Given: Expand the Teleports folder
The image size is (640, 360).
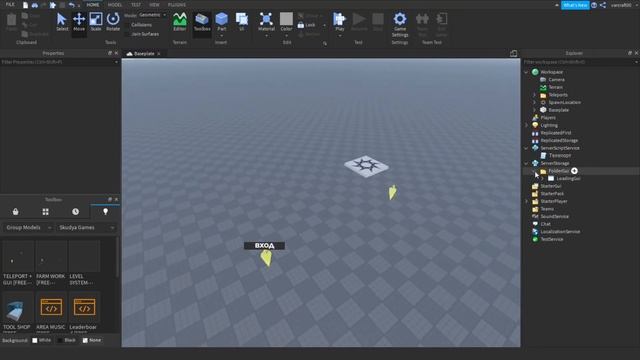Looking at the screenshot, I should click(534, 95).
